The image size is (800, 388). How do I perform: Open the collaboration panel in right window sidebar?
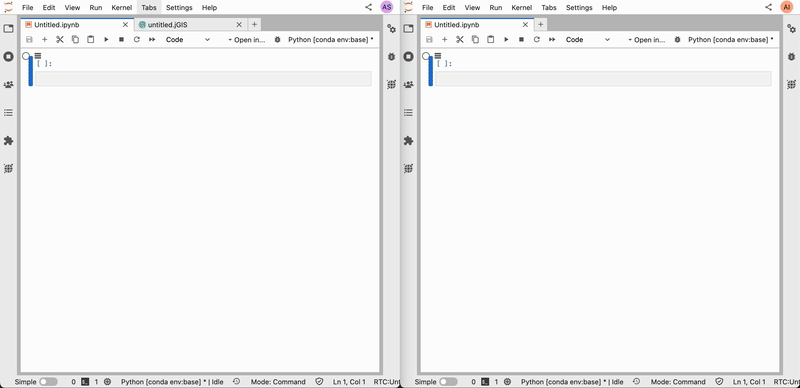pyautogui.click(x=408, y=85)
